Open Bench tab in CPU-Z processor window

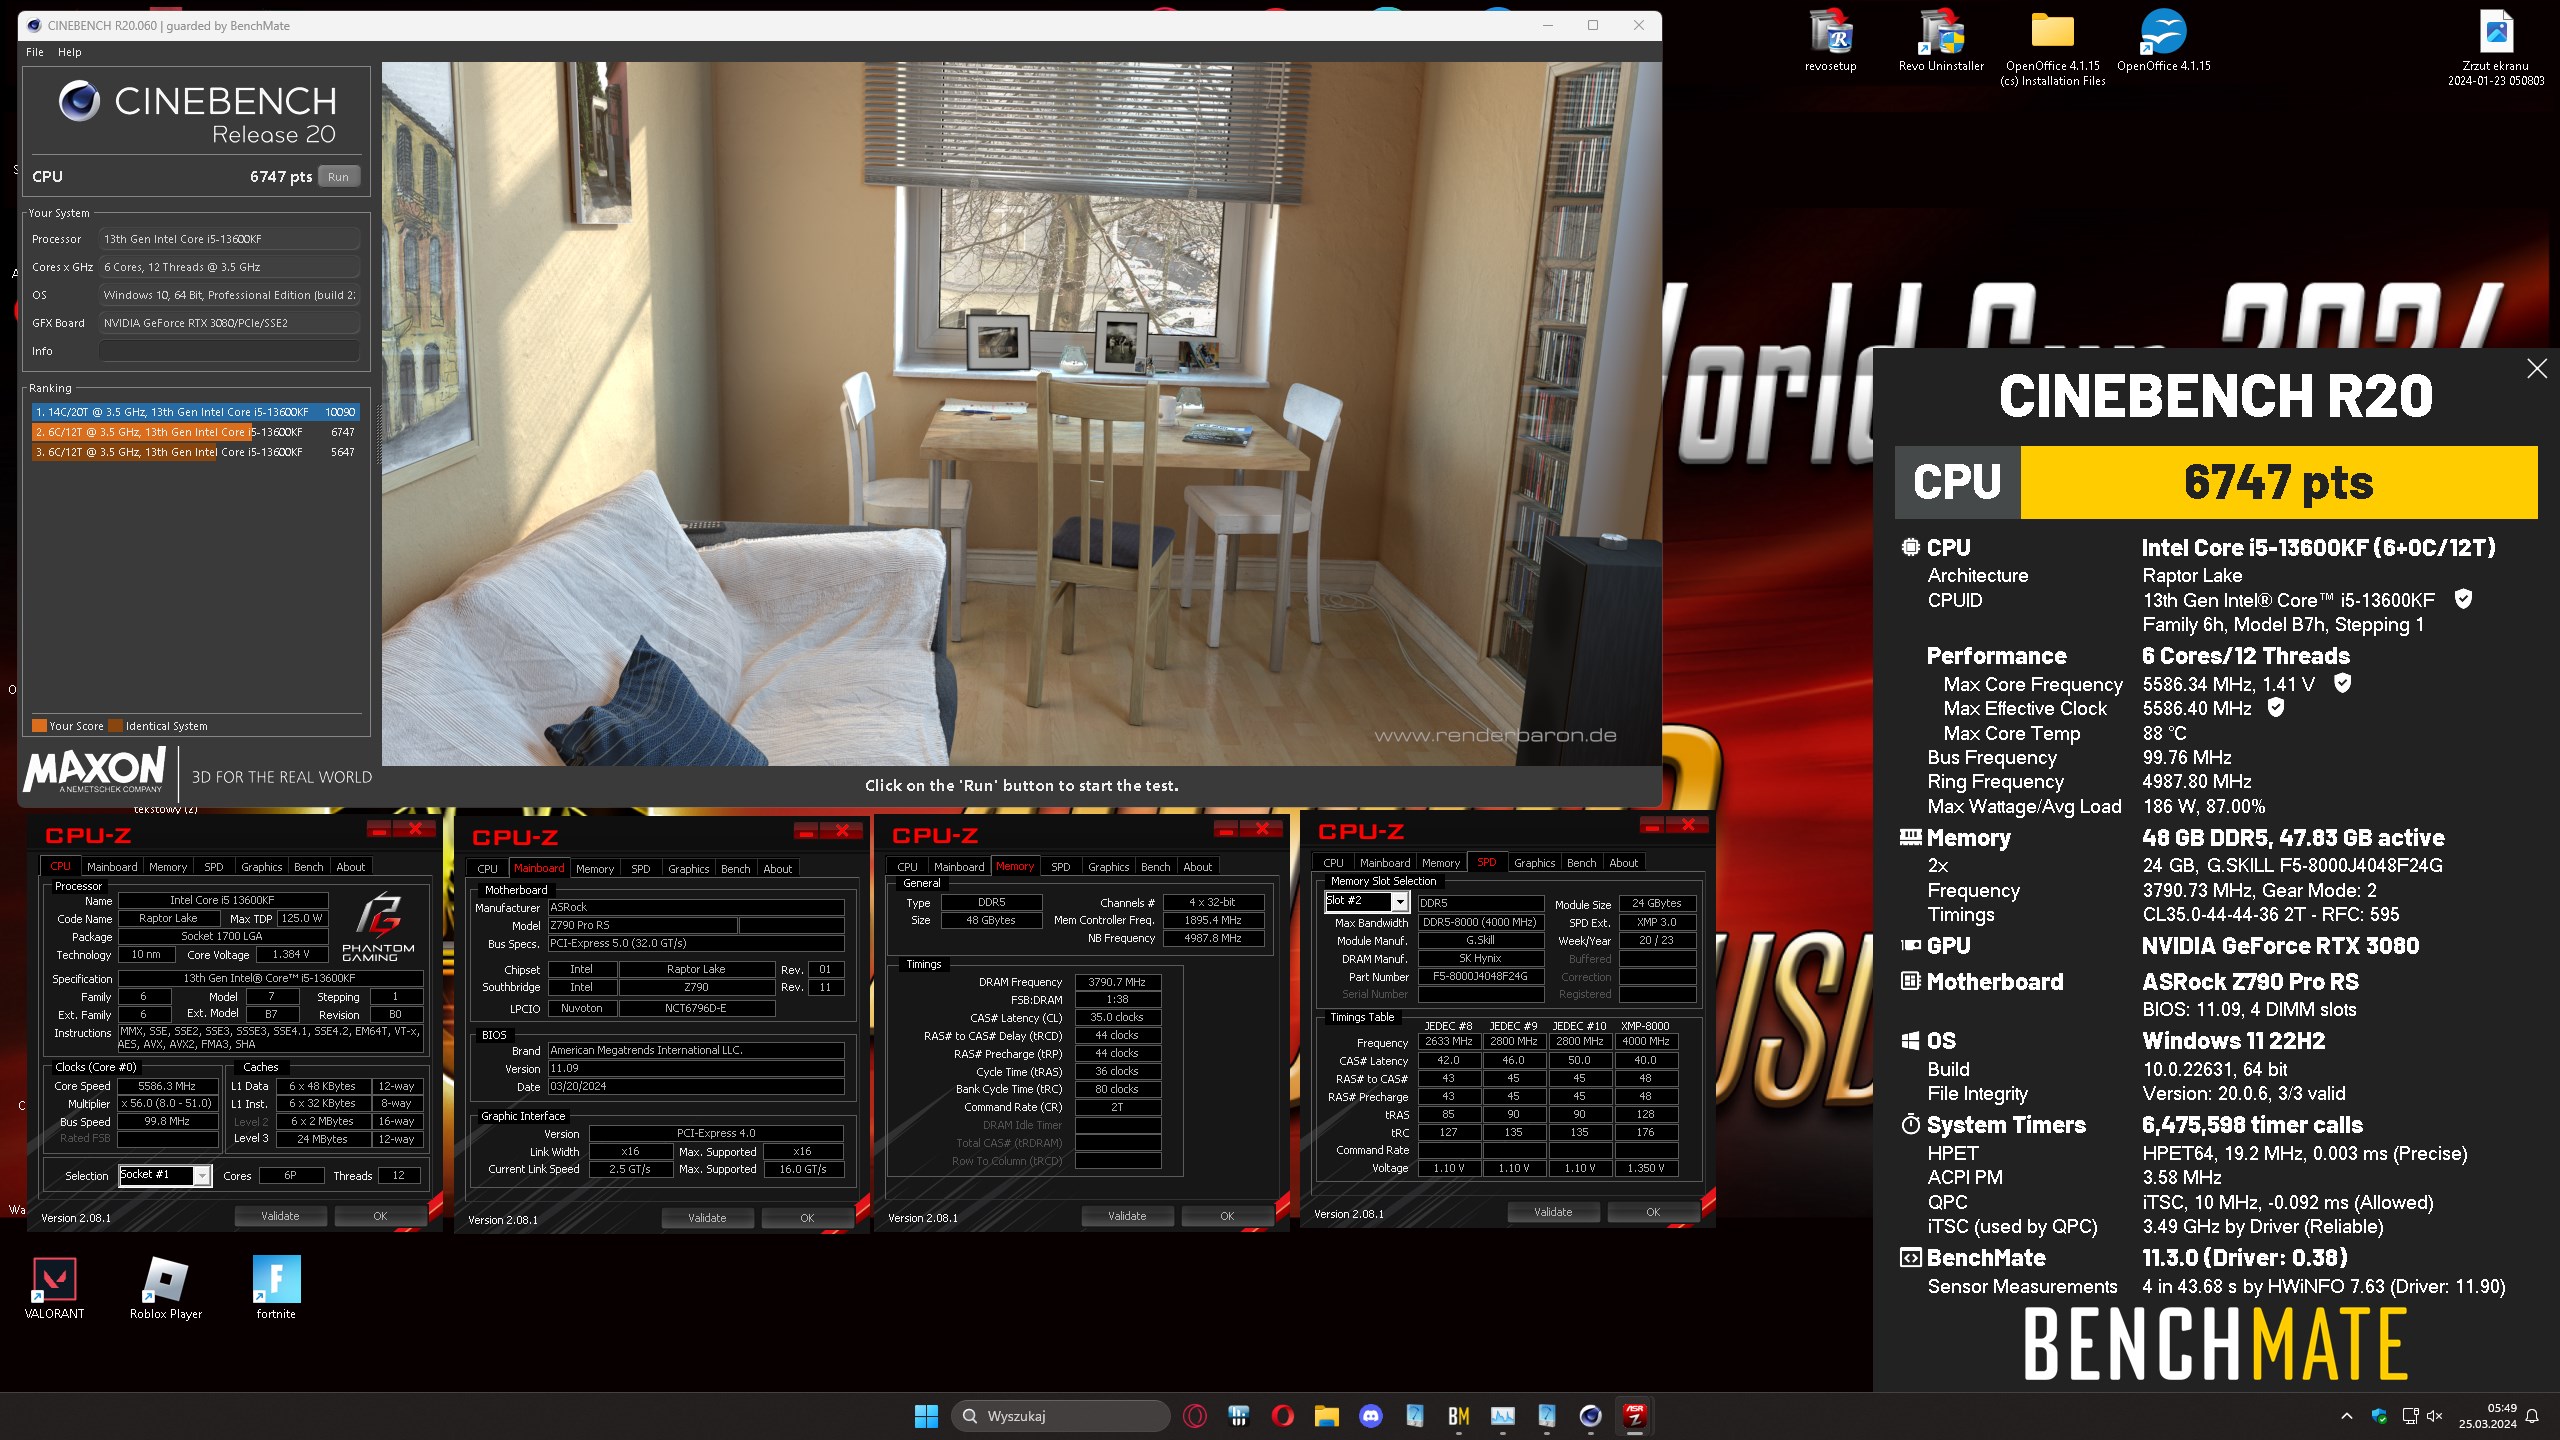pyautogui.click(x=308, y=867)
